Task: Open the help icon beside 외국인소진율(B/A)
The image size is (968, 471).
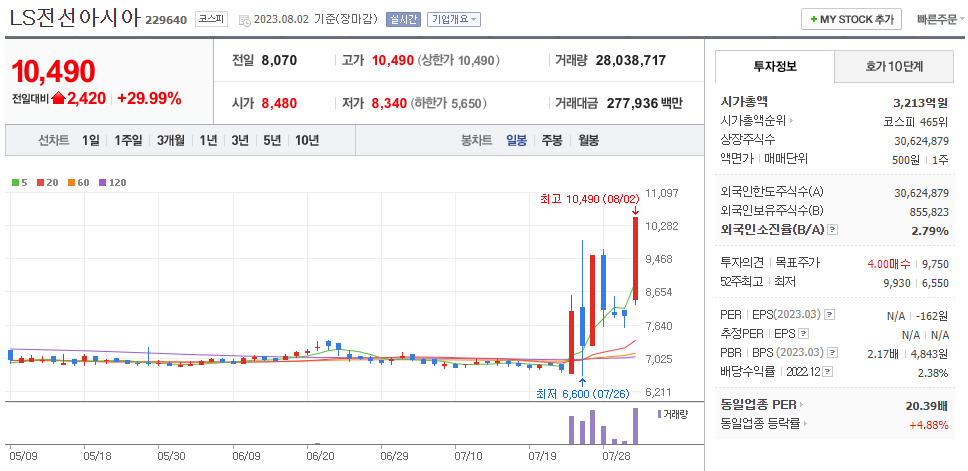Action: pos(832,230)
